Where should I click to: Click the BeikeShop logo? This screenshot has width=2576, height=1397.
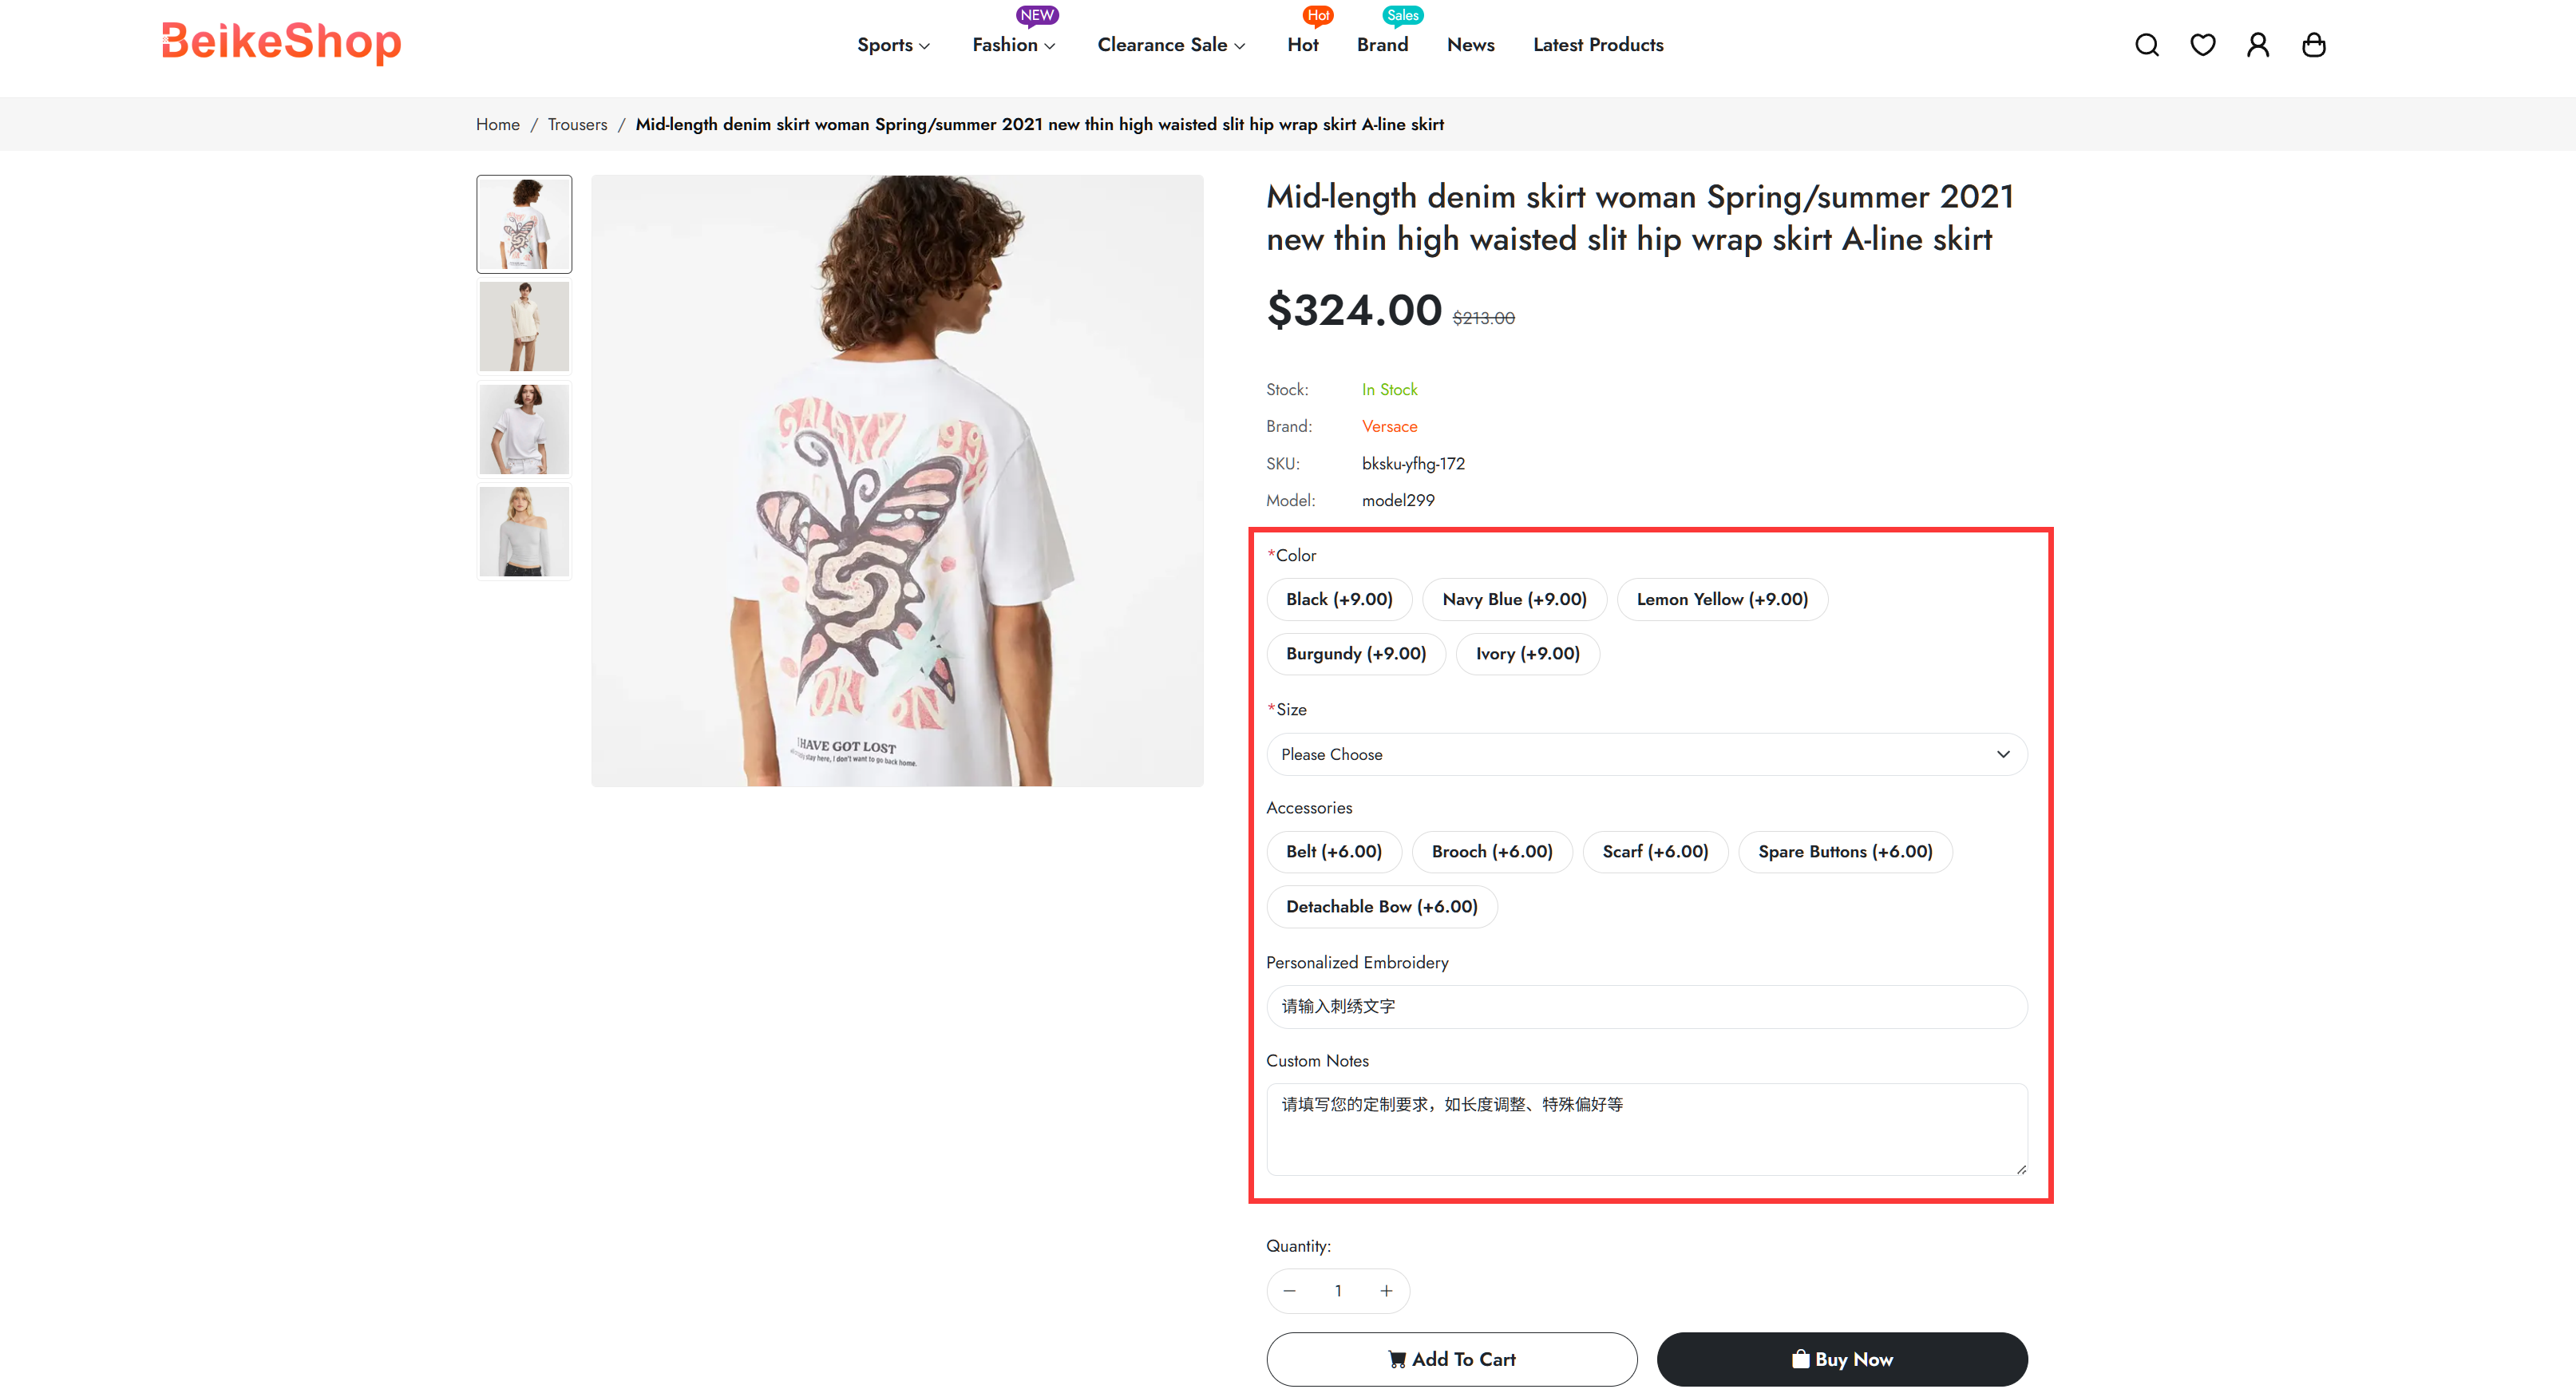click(x=281, y=42)
